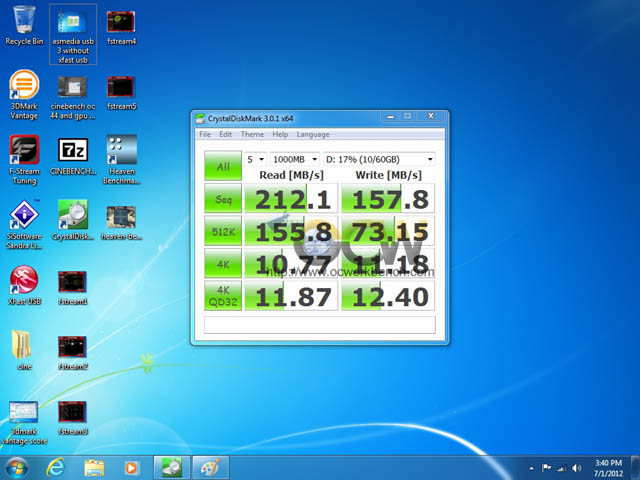Screen dimensions: 640x480
Task: Open the Language menu
Action: pyautogui.click(x=313, y=134)
